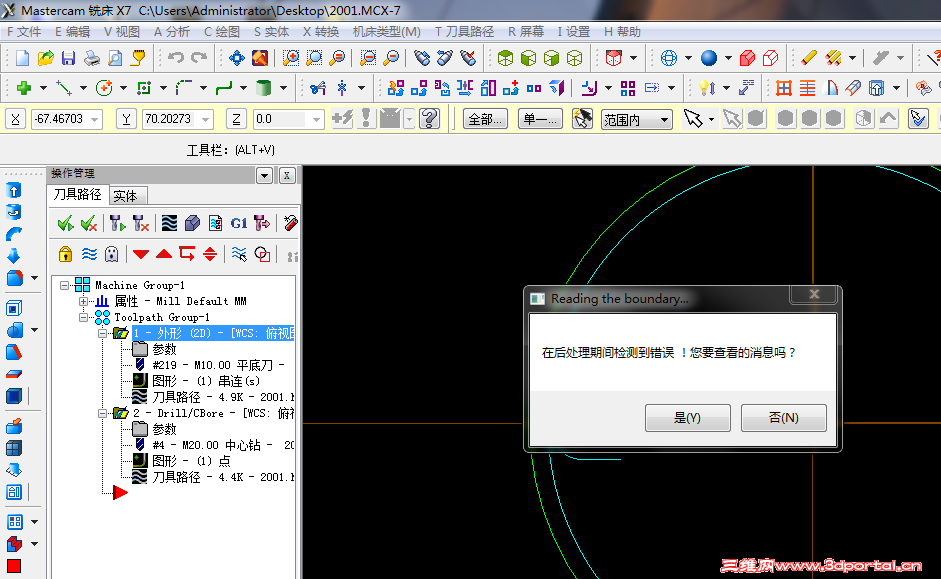This screenshot has height=579, width=941.
Task: Select 图形 - (1) 点 entry
Action: coord(191,461)
